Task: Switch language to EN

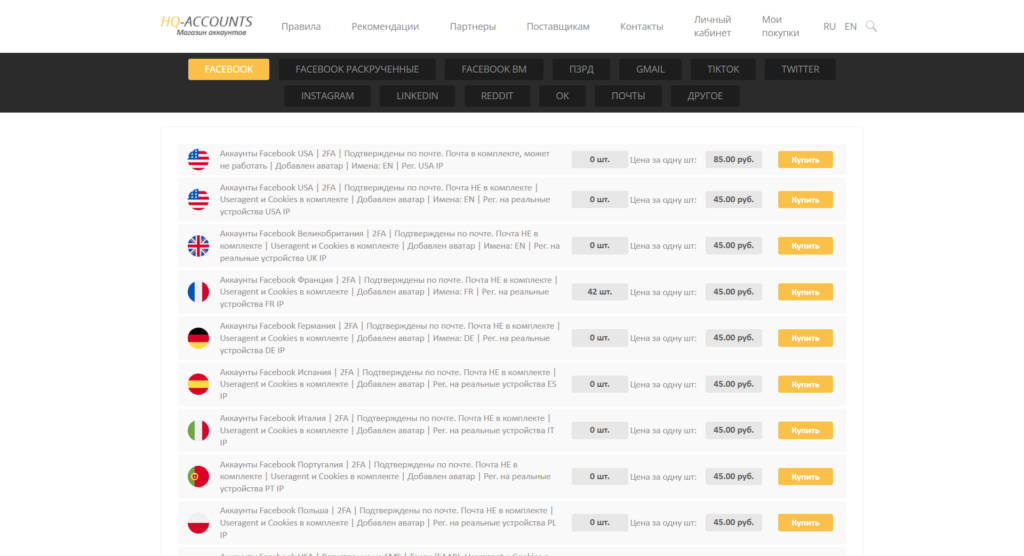Action: (850, 26)
